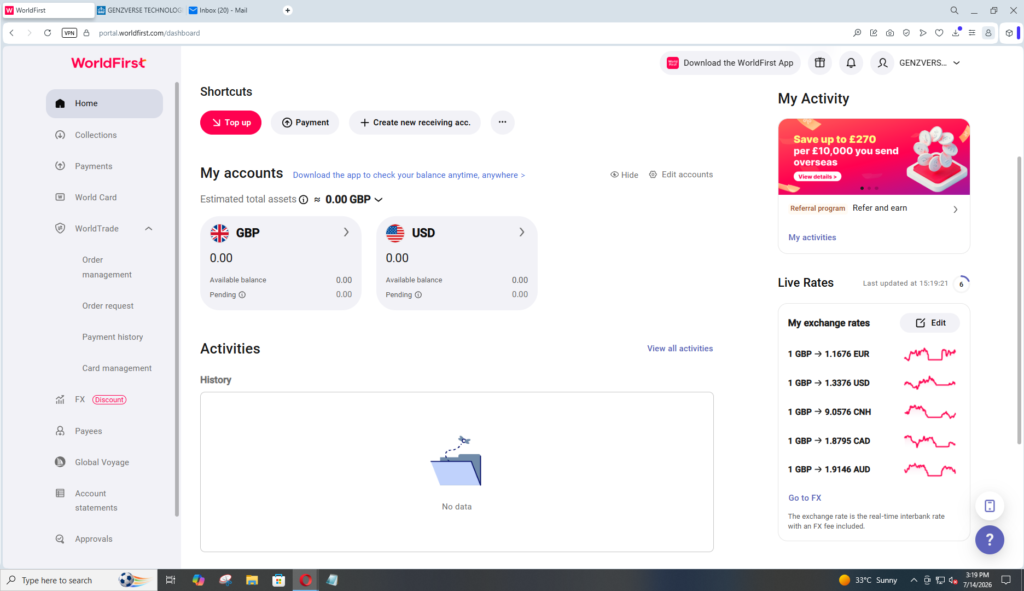Open Collections in sidebar
The height and width of the screenshot is (591, 1024).
pos(95,135)
